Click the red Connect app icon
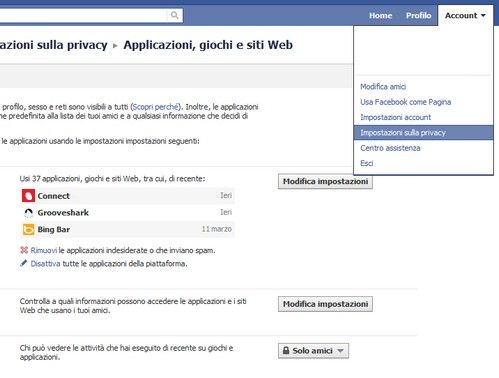 click(28, 196)
